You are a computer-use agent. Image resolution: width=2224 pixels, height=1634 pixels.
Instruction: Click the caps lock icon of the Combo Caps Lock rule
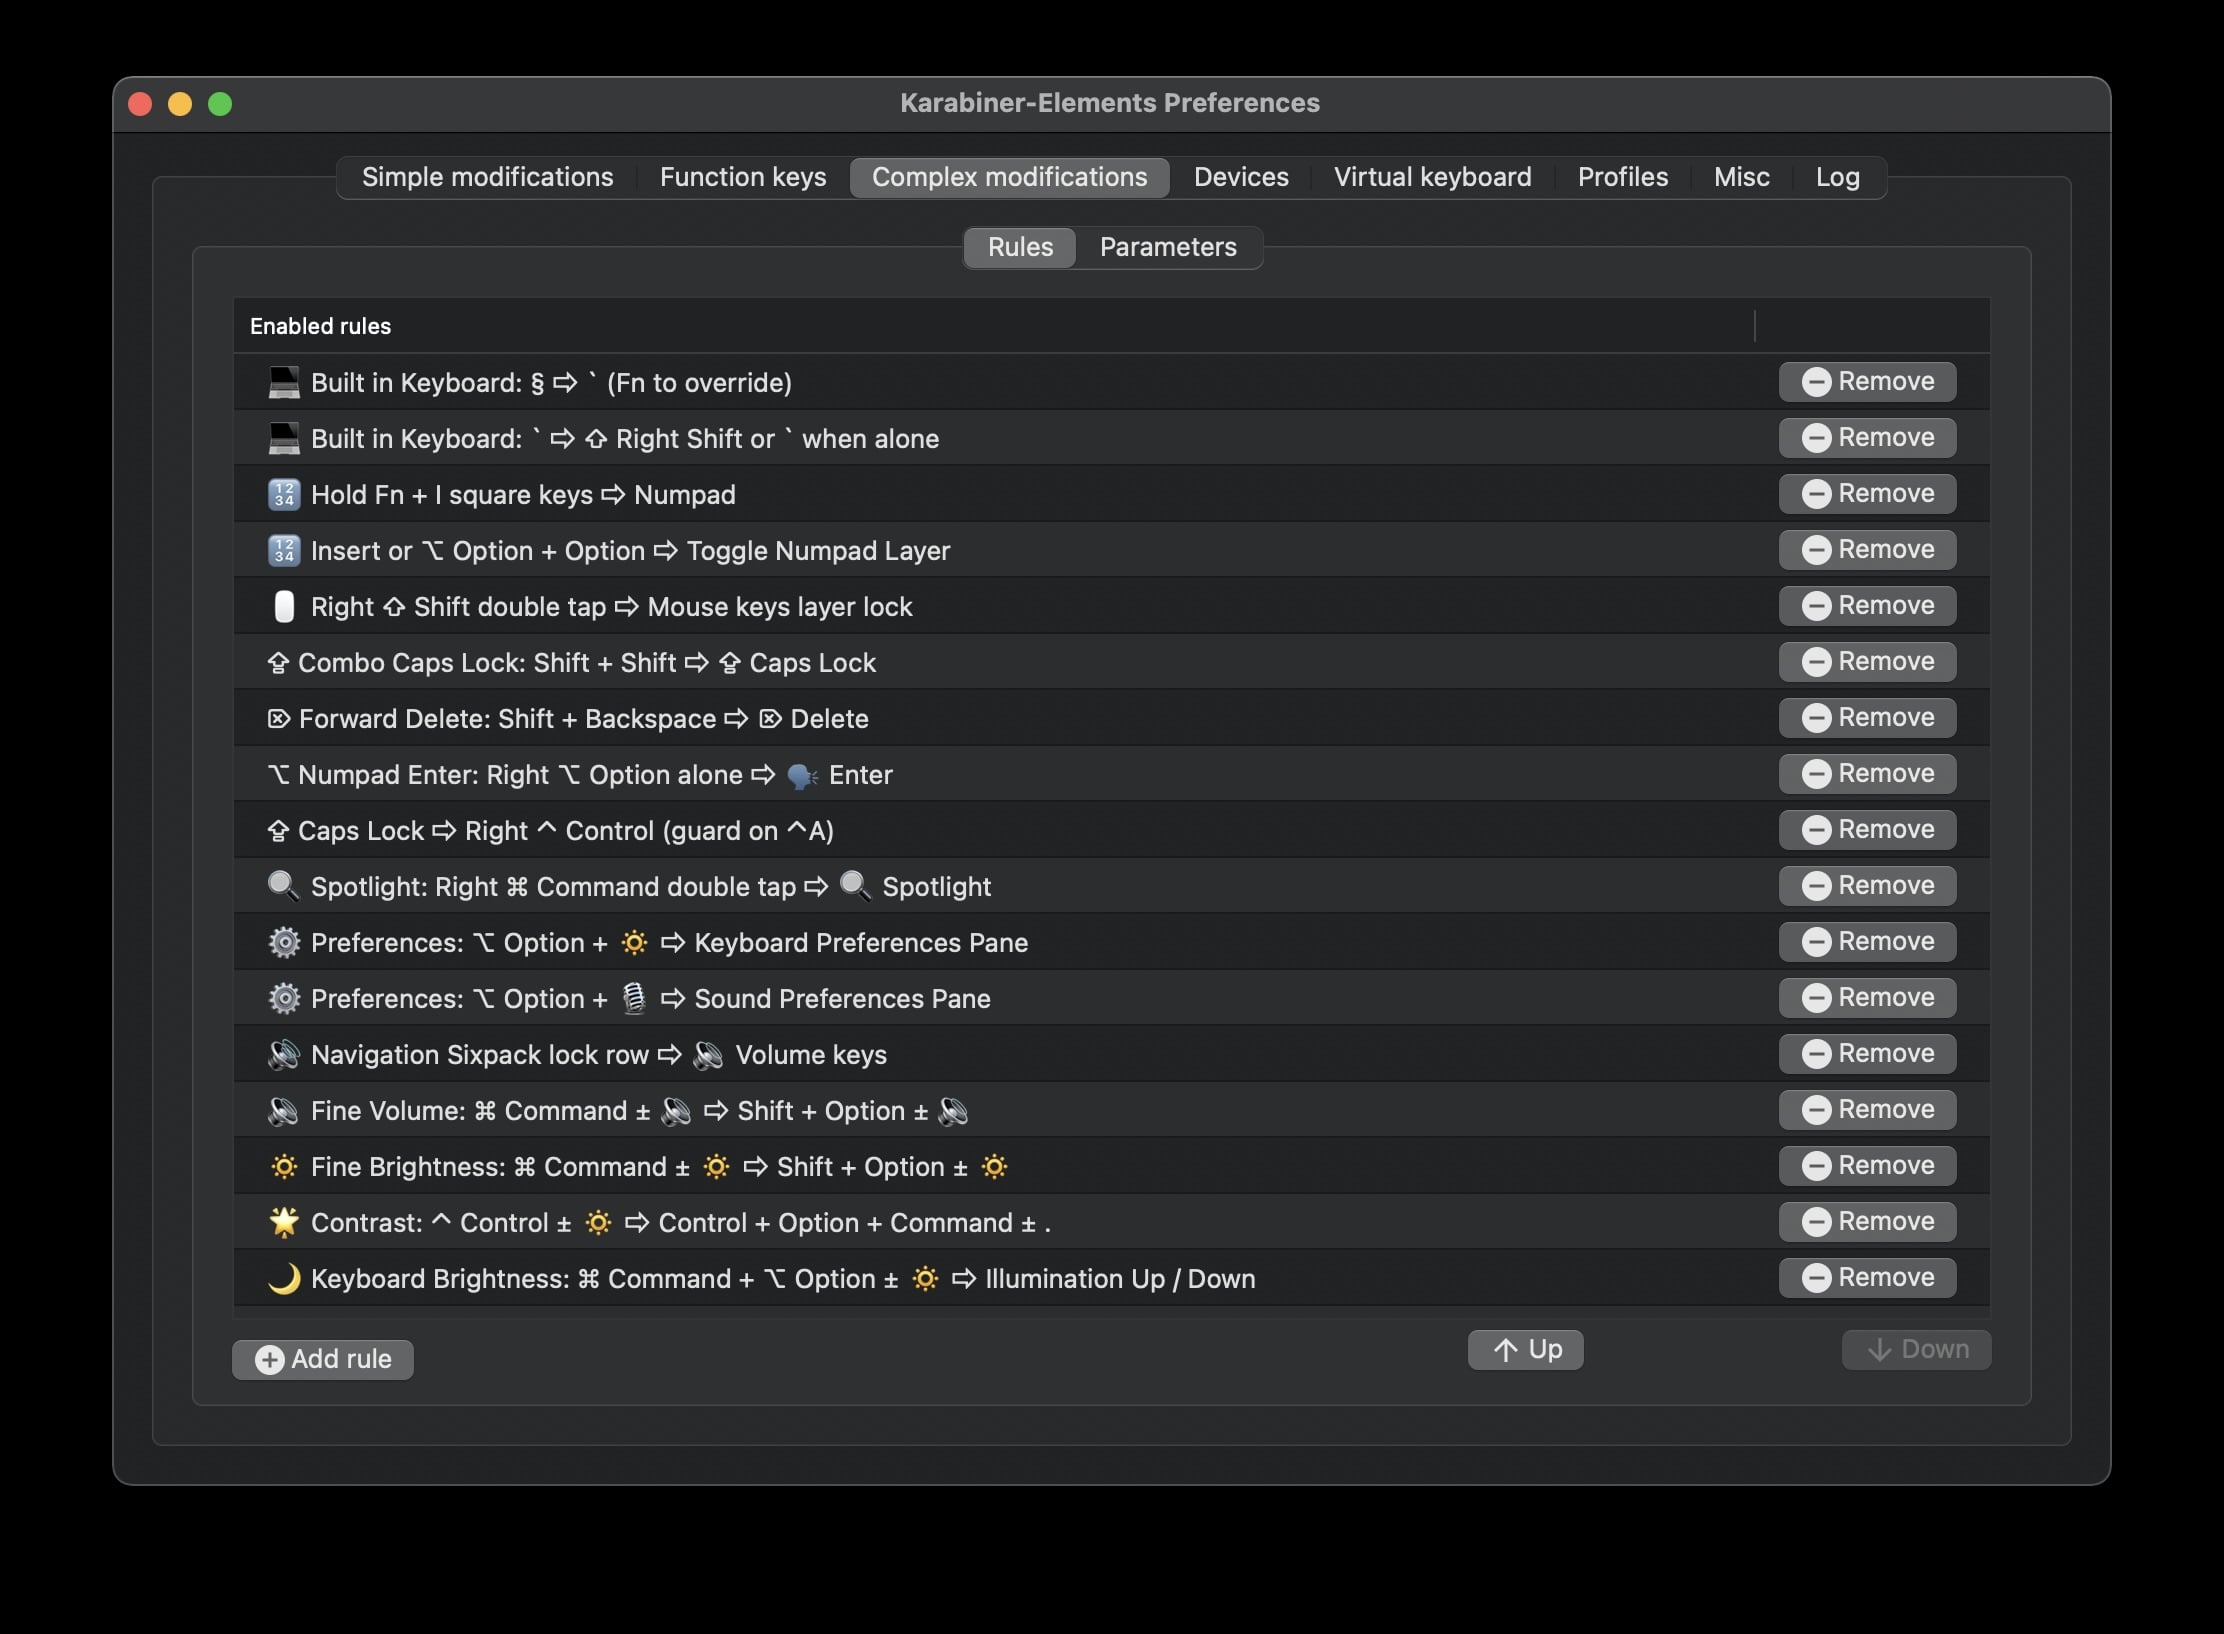278,663
